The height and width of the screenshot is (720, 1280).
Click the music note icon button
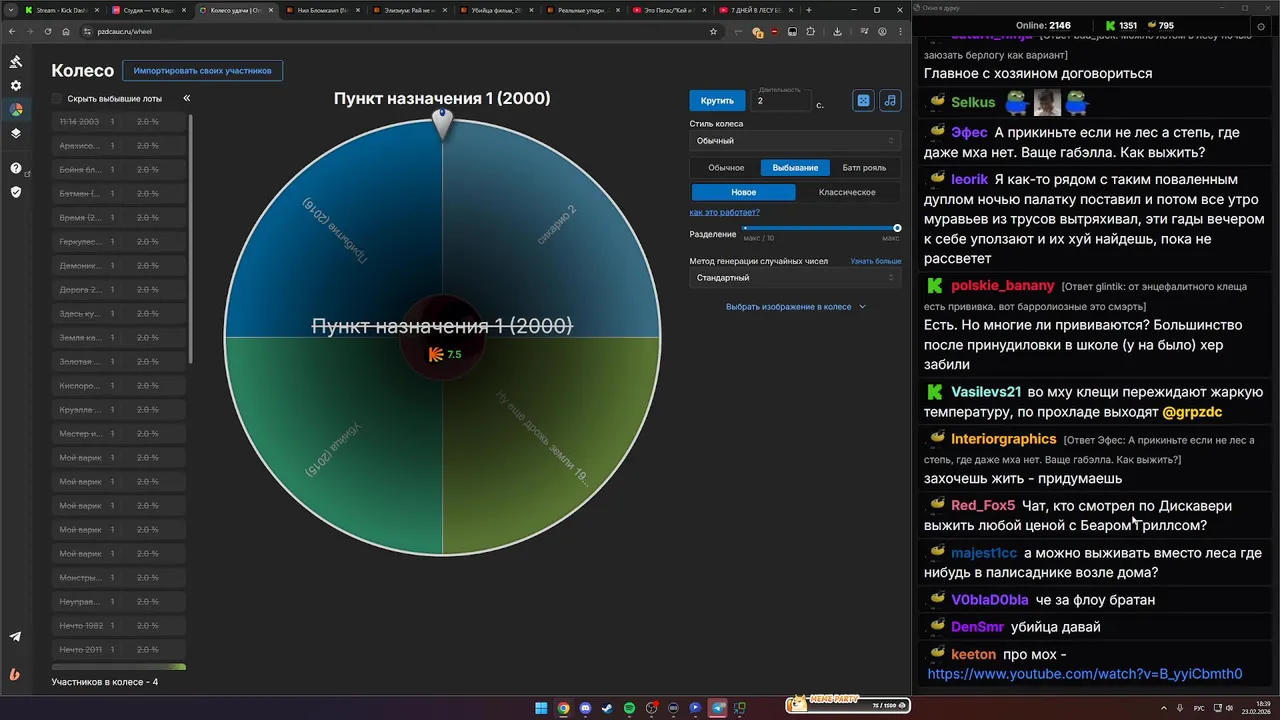tap(890, 101)
